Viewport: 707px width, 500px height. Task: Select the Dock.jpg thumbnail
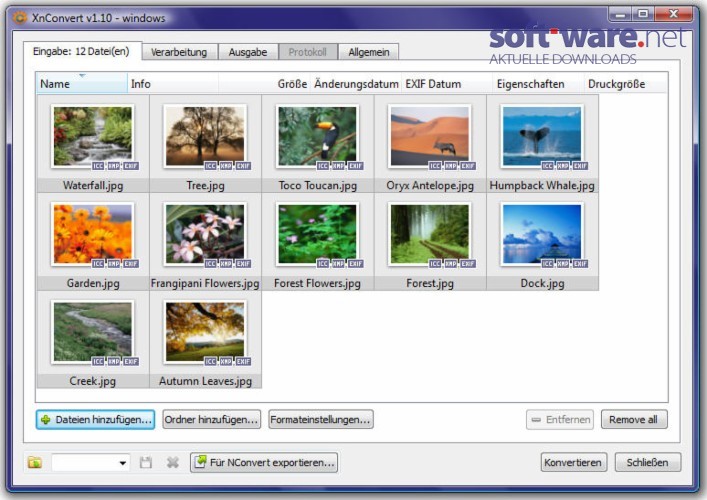click(542, 234)
